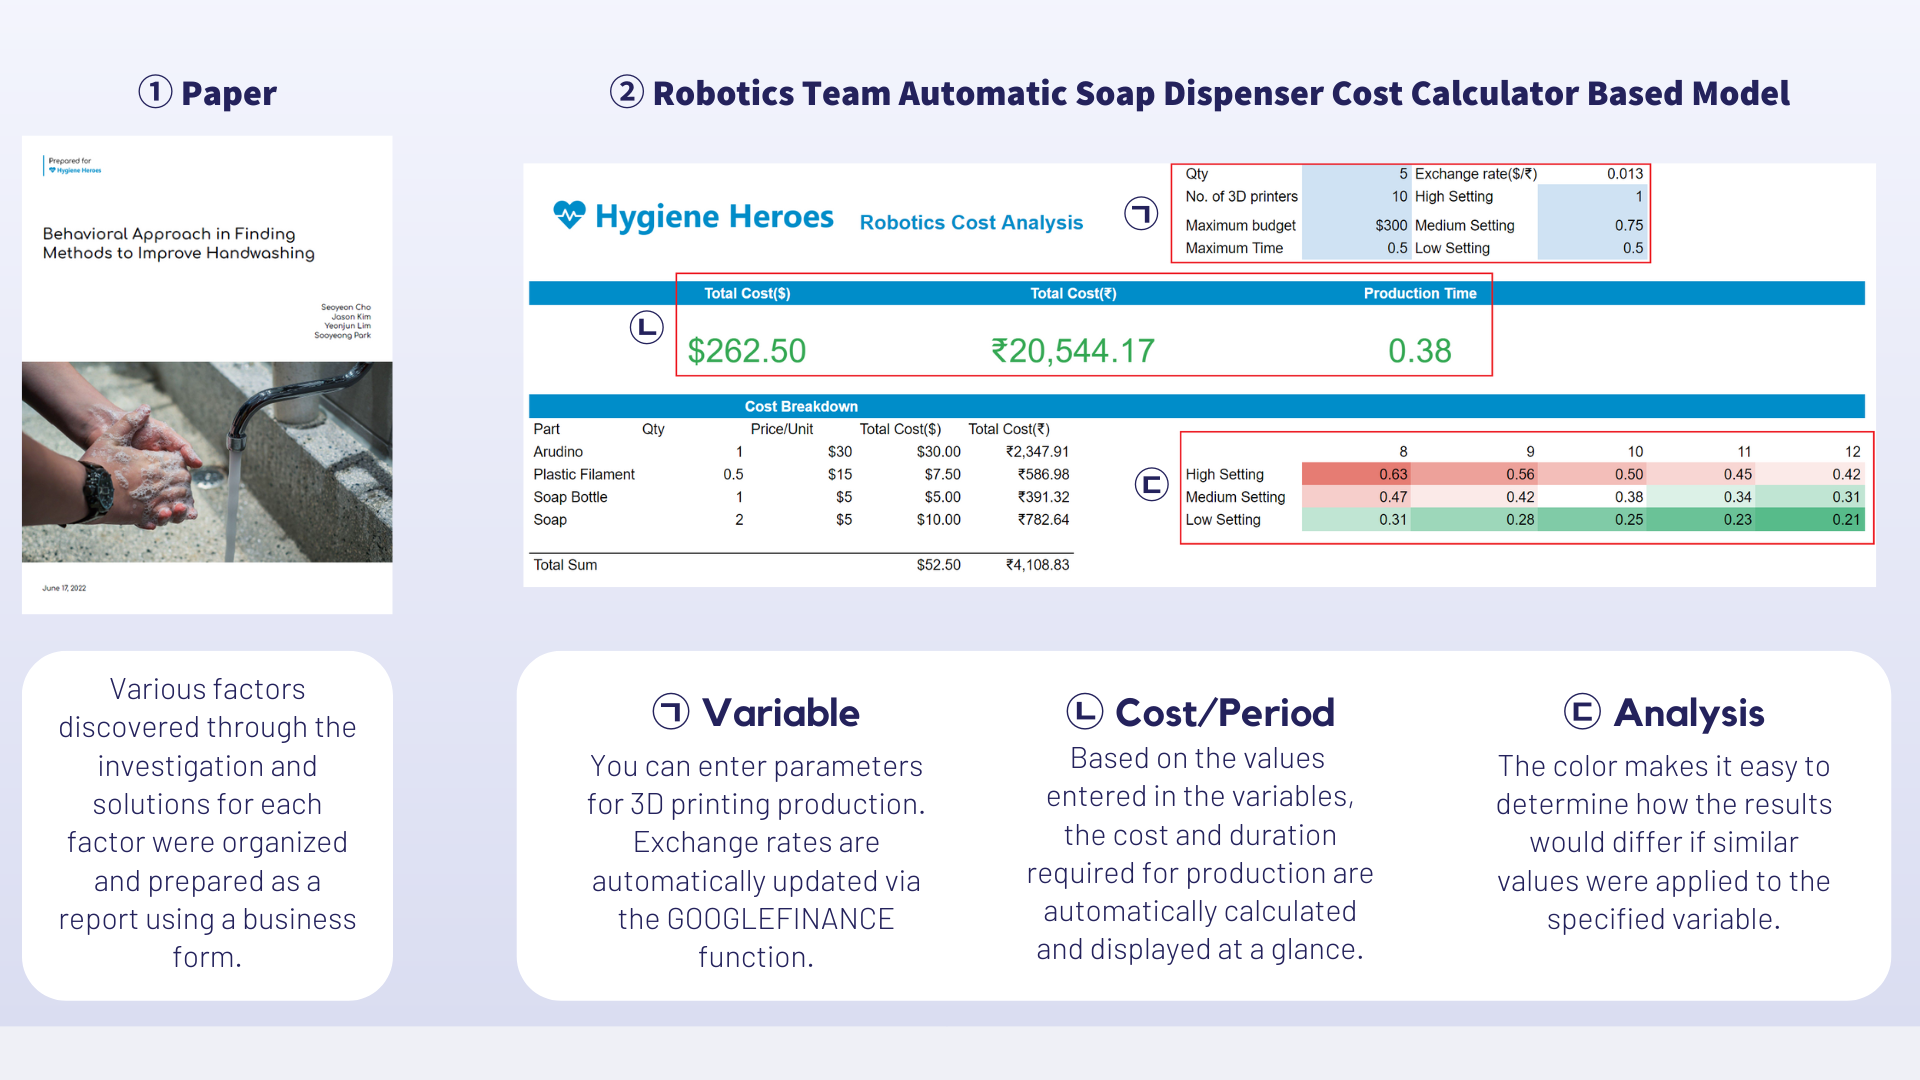This screenshot has width=1920, height=1080.
Task: Click the 'Variable' card heading
Action: click(x=781, y=713)
